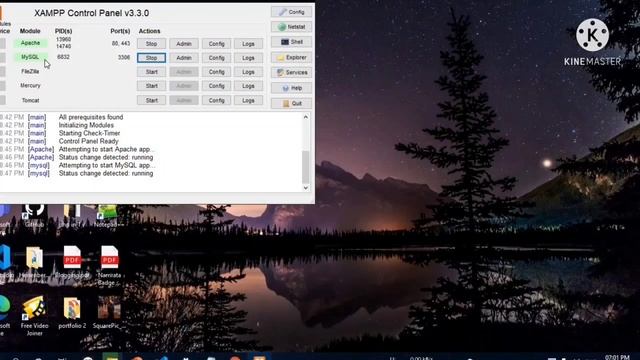Select the Free Video Joiner desktop shortcut
The height and width of the screenshot is (360, 640).
[x=34, y=316]
